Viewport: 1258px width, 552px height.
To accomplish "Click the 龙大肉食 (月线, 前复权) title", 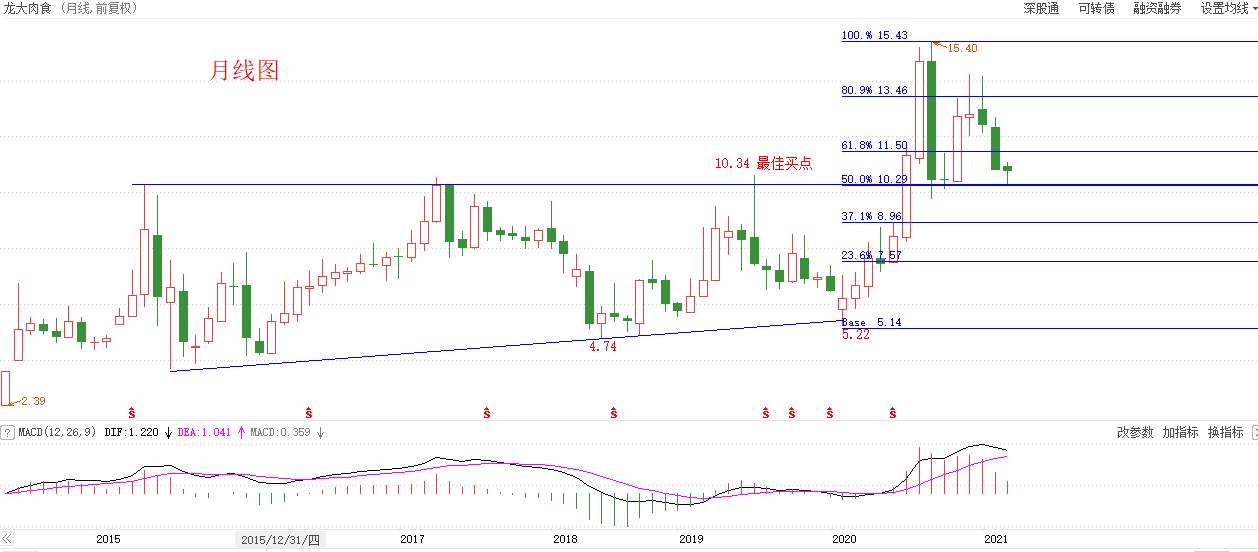I will click(x=70, y=8).
